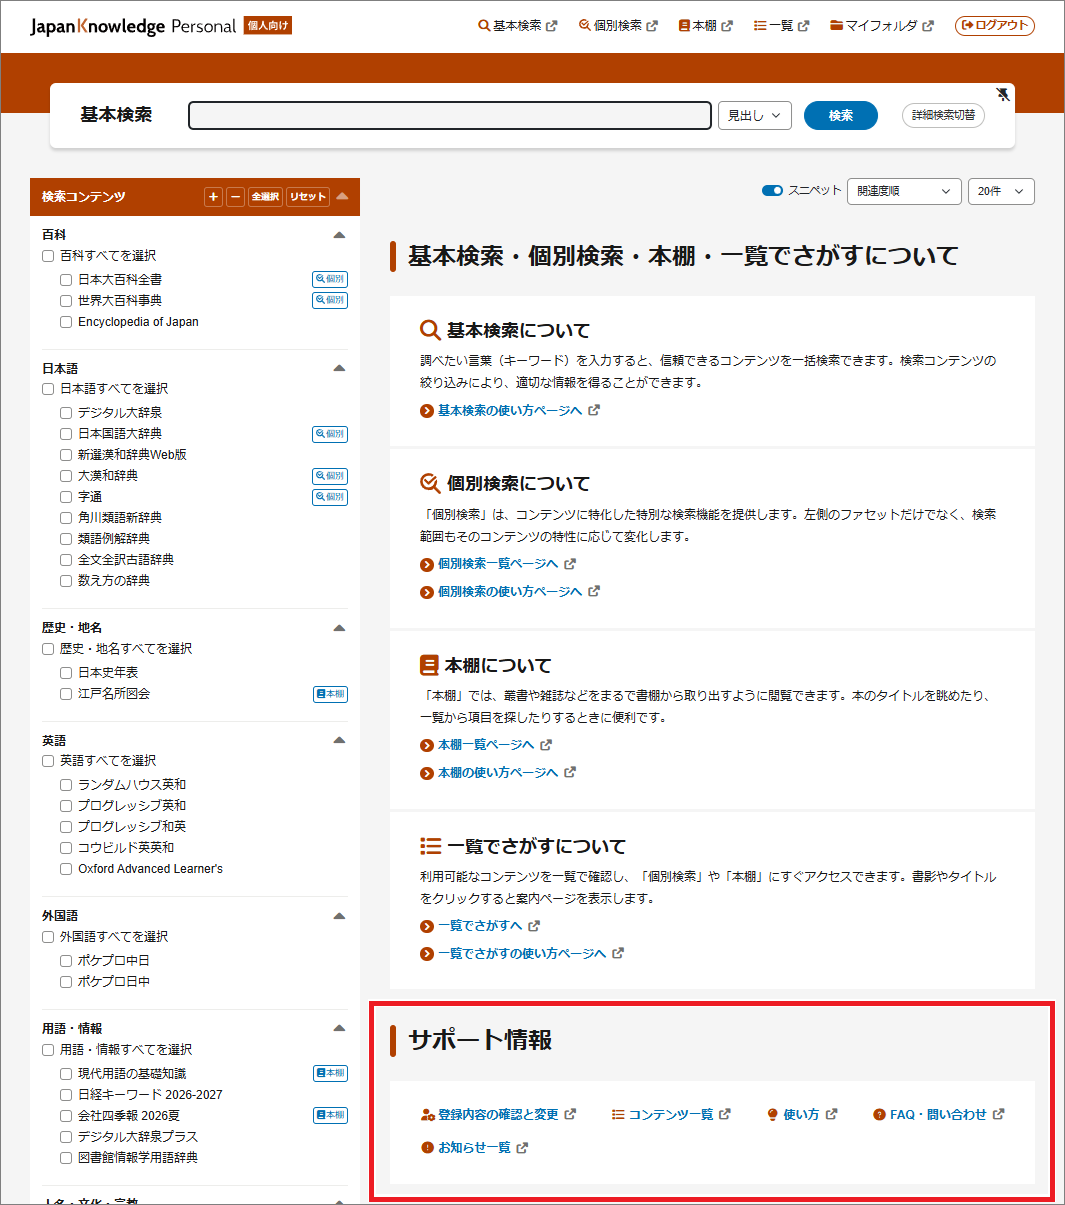The height and width of the screenshot is (1205, 1065).
Task: Check the ポケプロ中日 checkbox
Action: point(66,961)
